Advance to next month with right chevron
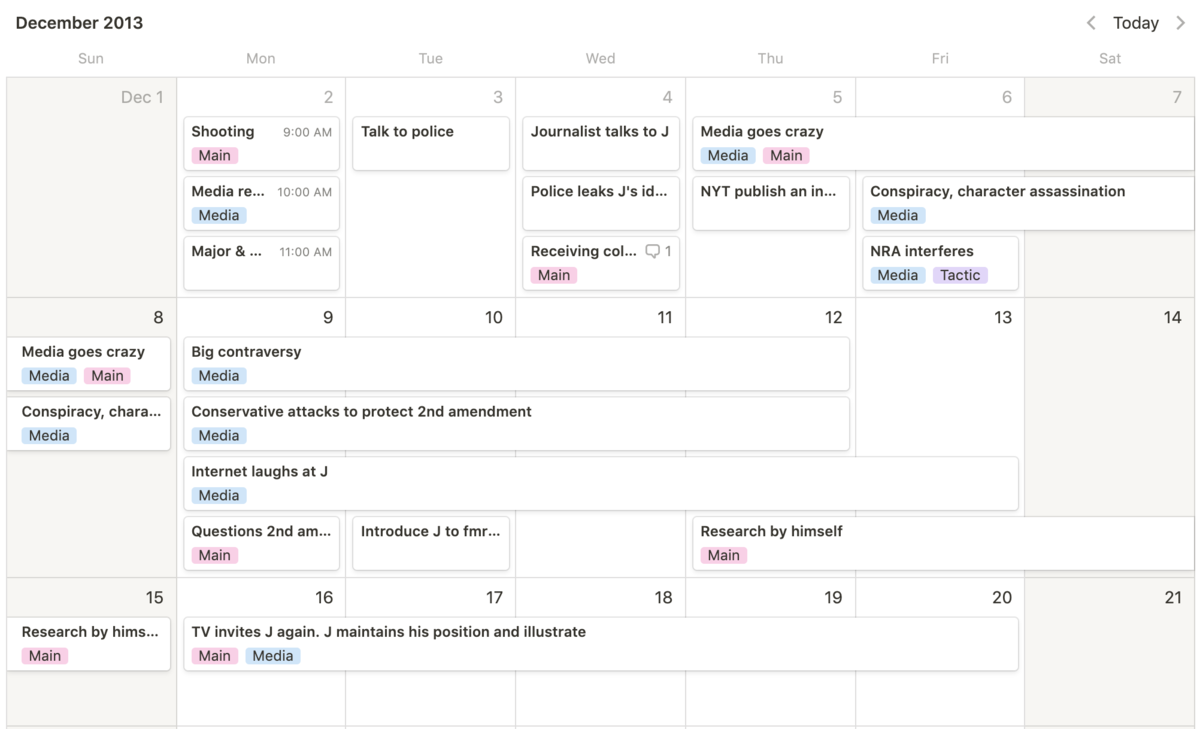The height and width of the screenshot is (729, 1200). 1180,23
